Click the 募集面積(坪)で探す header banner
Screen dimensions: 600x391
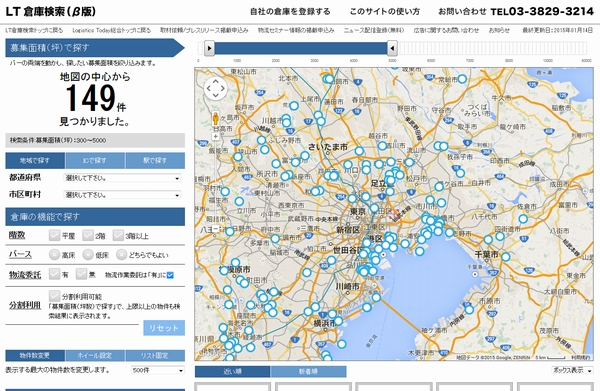pos(95,48)
